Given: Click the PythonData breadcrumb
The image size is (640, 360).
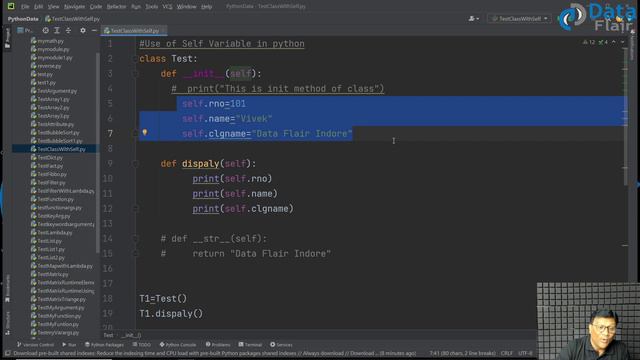Looking at the screenshot, I should click(23, 19).
